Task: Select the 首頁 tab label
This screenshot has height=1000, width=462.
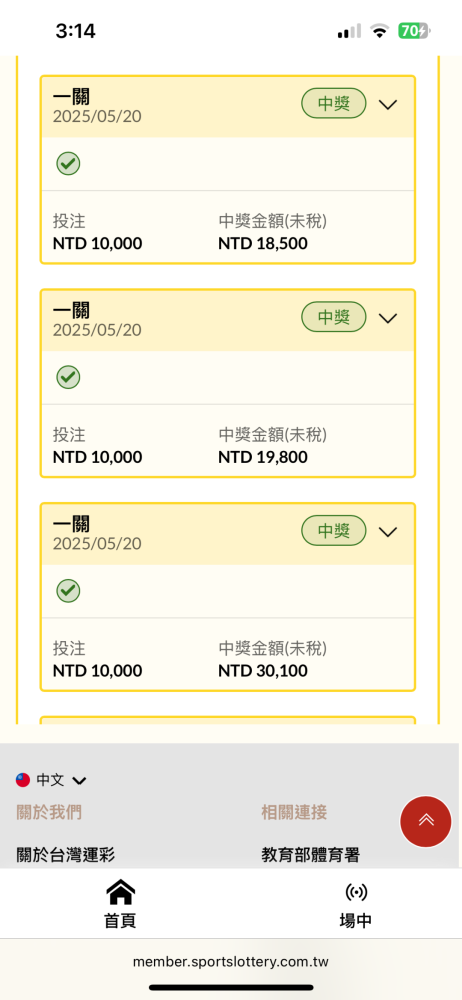Action: tap(121, 921)
